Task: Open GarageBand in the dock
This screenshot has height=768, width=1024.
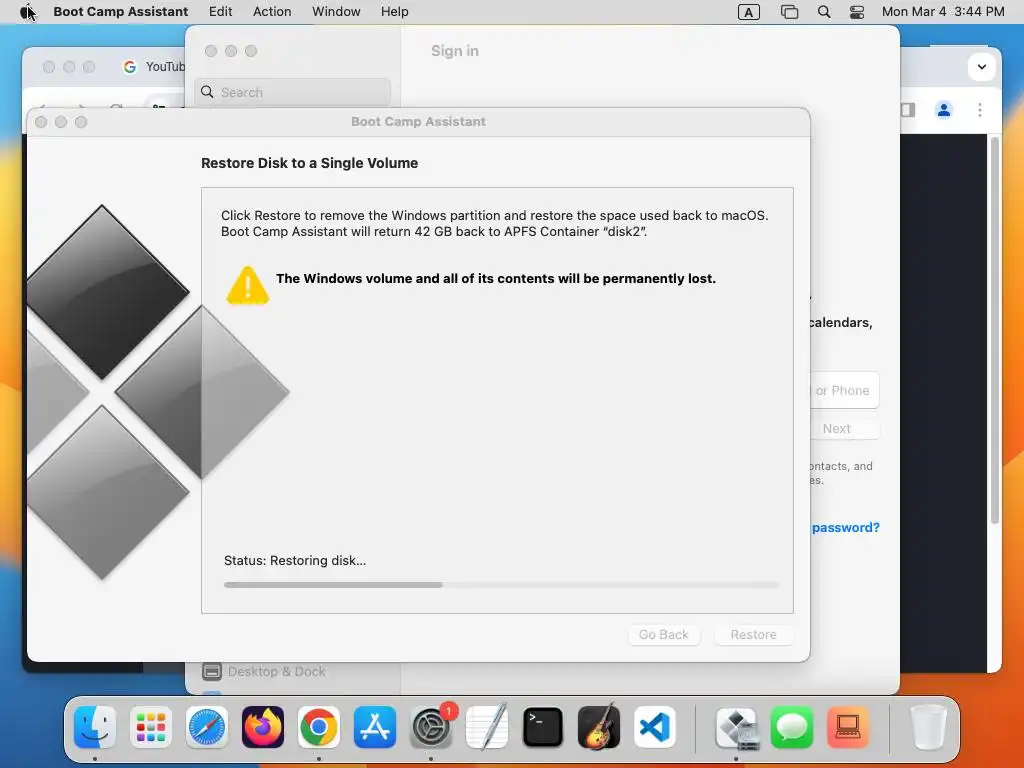Action: [599, 727]
